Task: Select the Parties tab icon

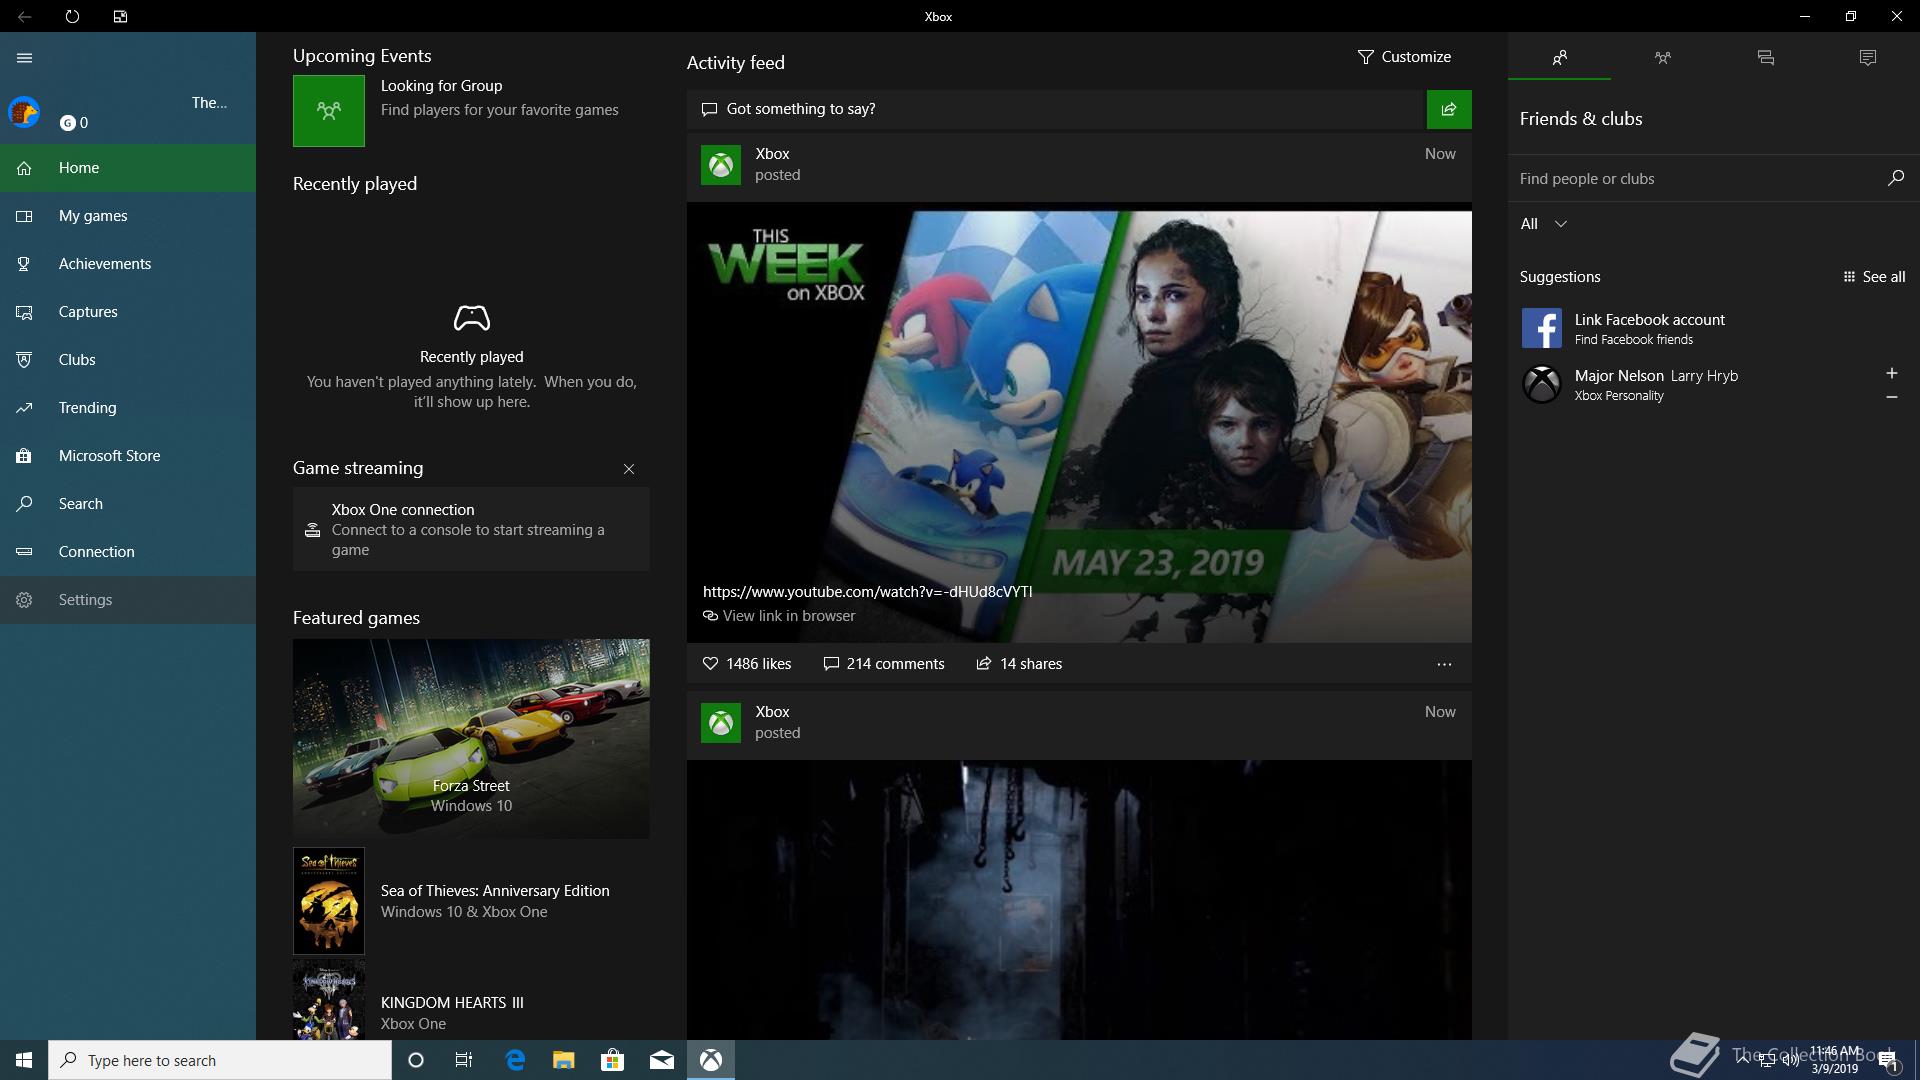Action: coord(1662,58)
